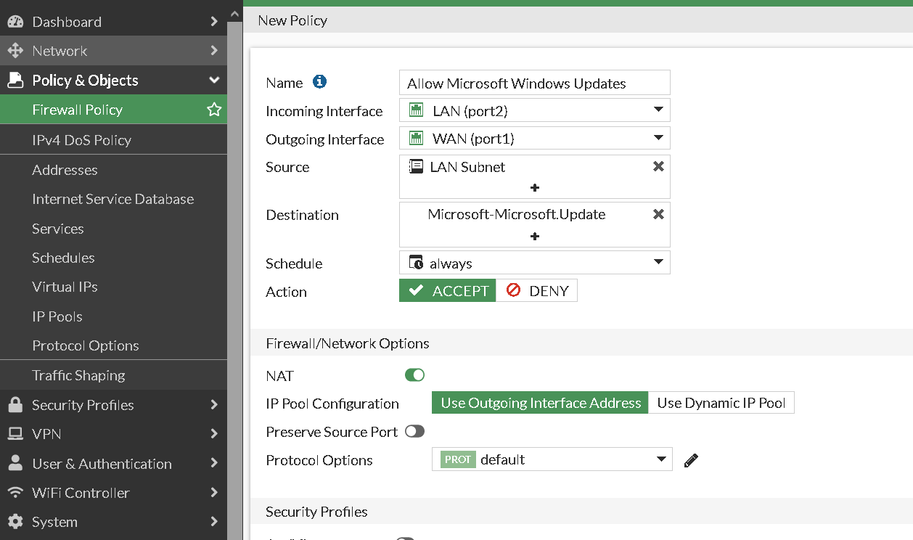Disable the NAT toggle
Viewport: 913px width, 540px height.
coord(414,375)
